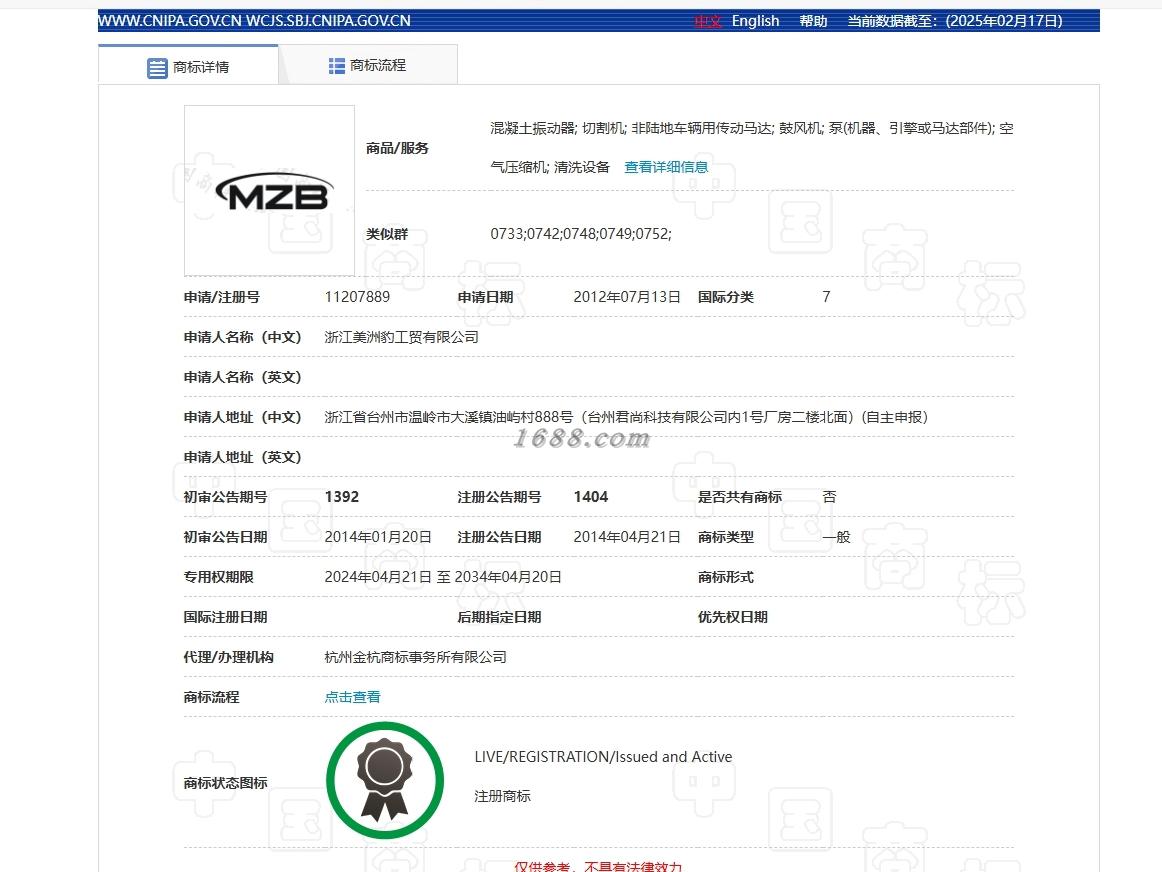Select the 国际注册日期 field label
The image size is (1162, 872).
[225, 617]
